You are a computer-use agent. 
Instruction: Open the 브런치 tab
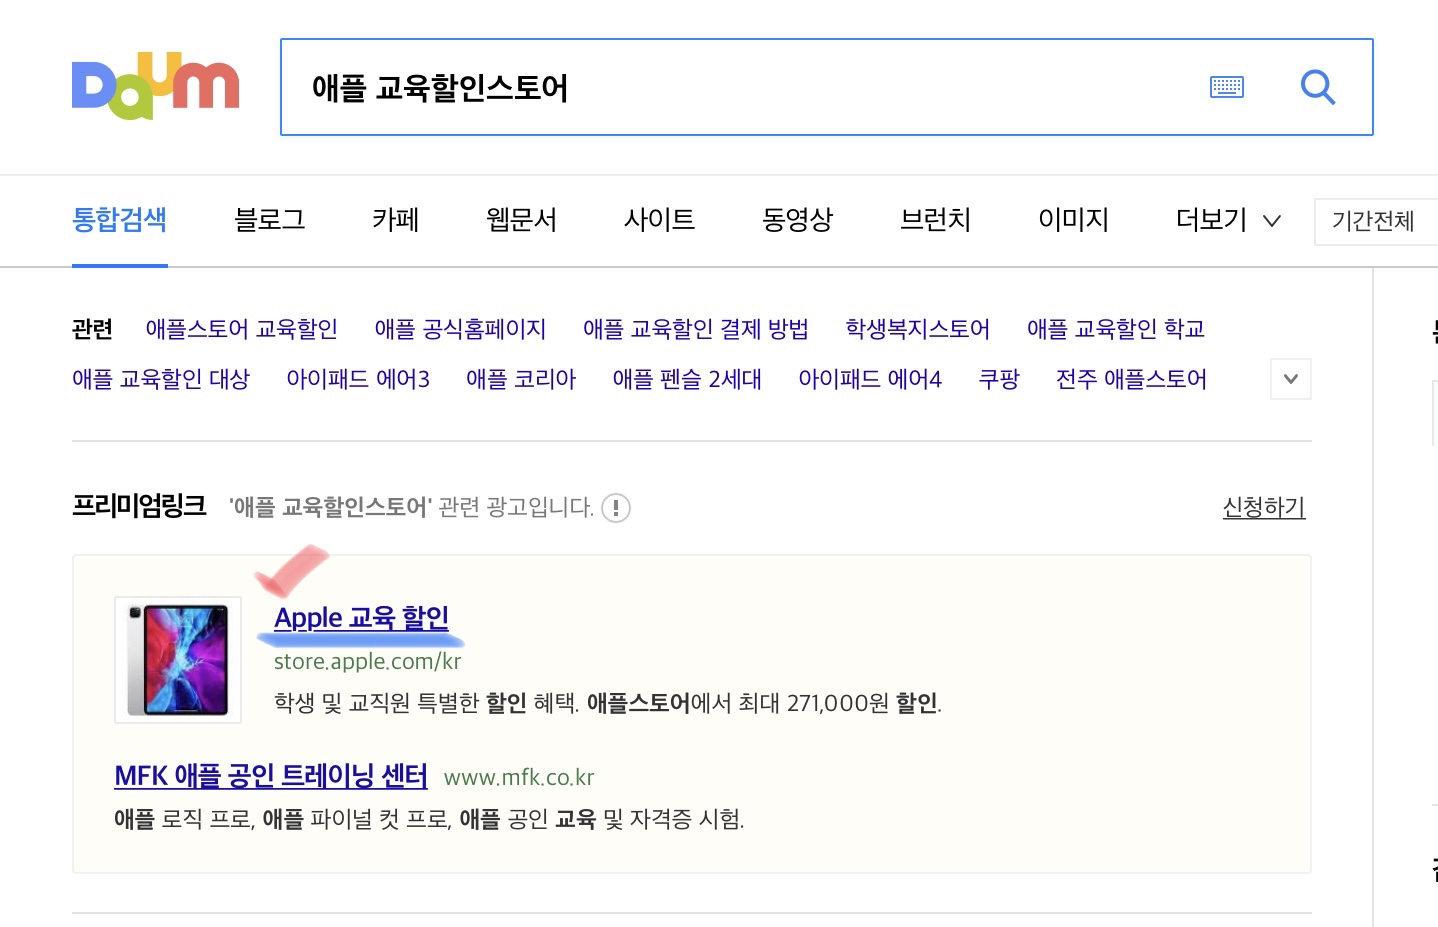pyautogui.click(x=935, y=219)
